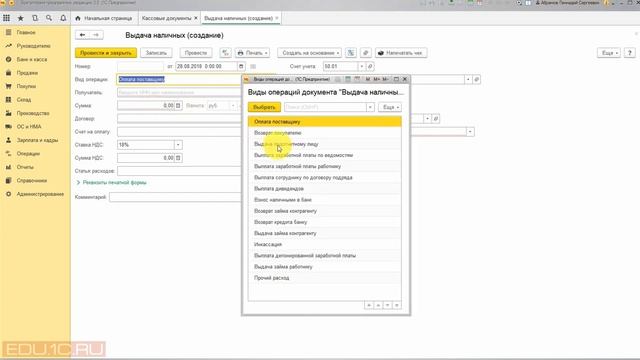Screen dimensions: 640x360
Task: Click document structure icon next to Создать на основании
Action: click(351, 53)
